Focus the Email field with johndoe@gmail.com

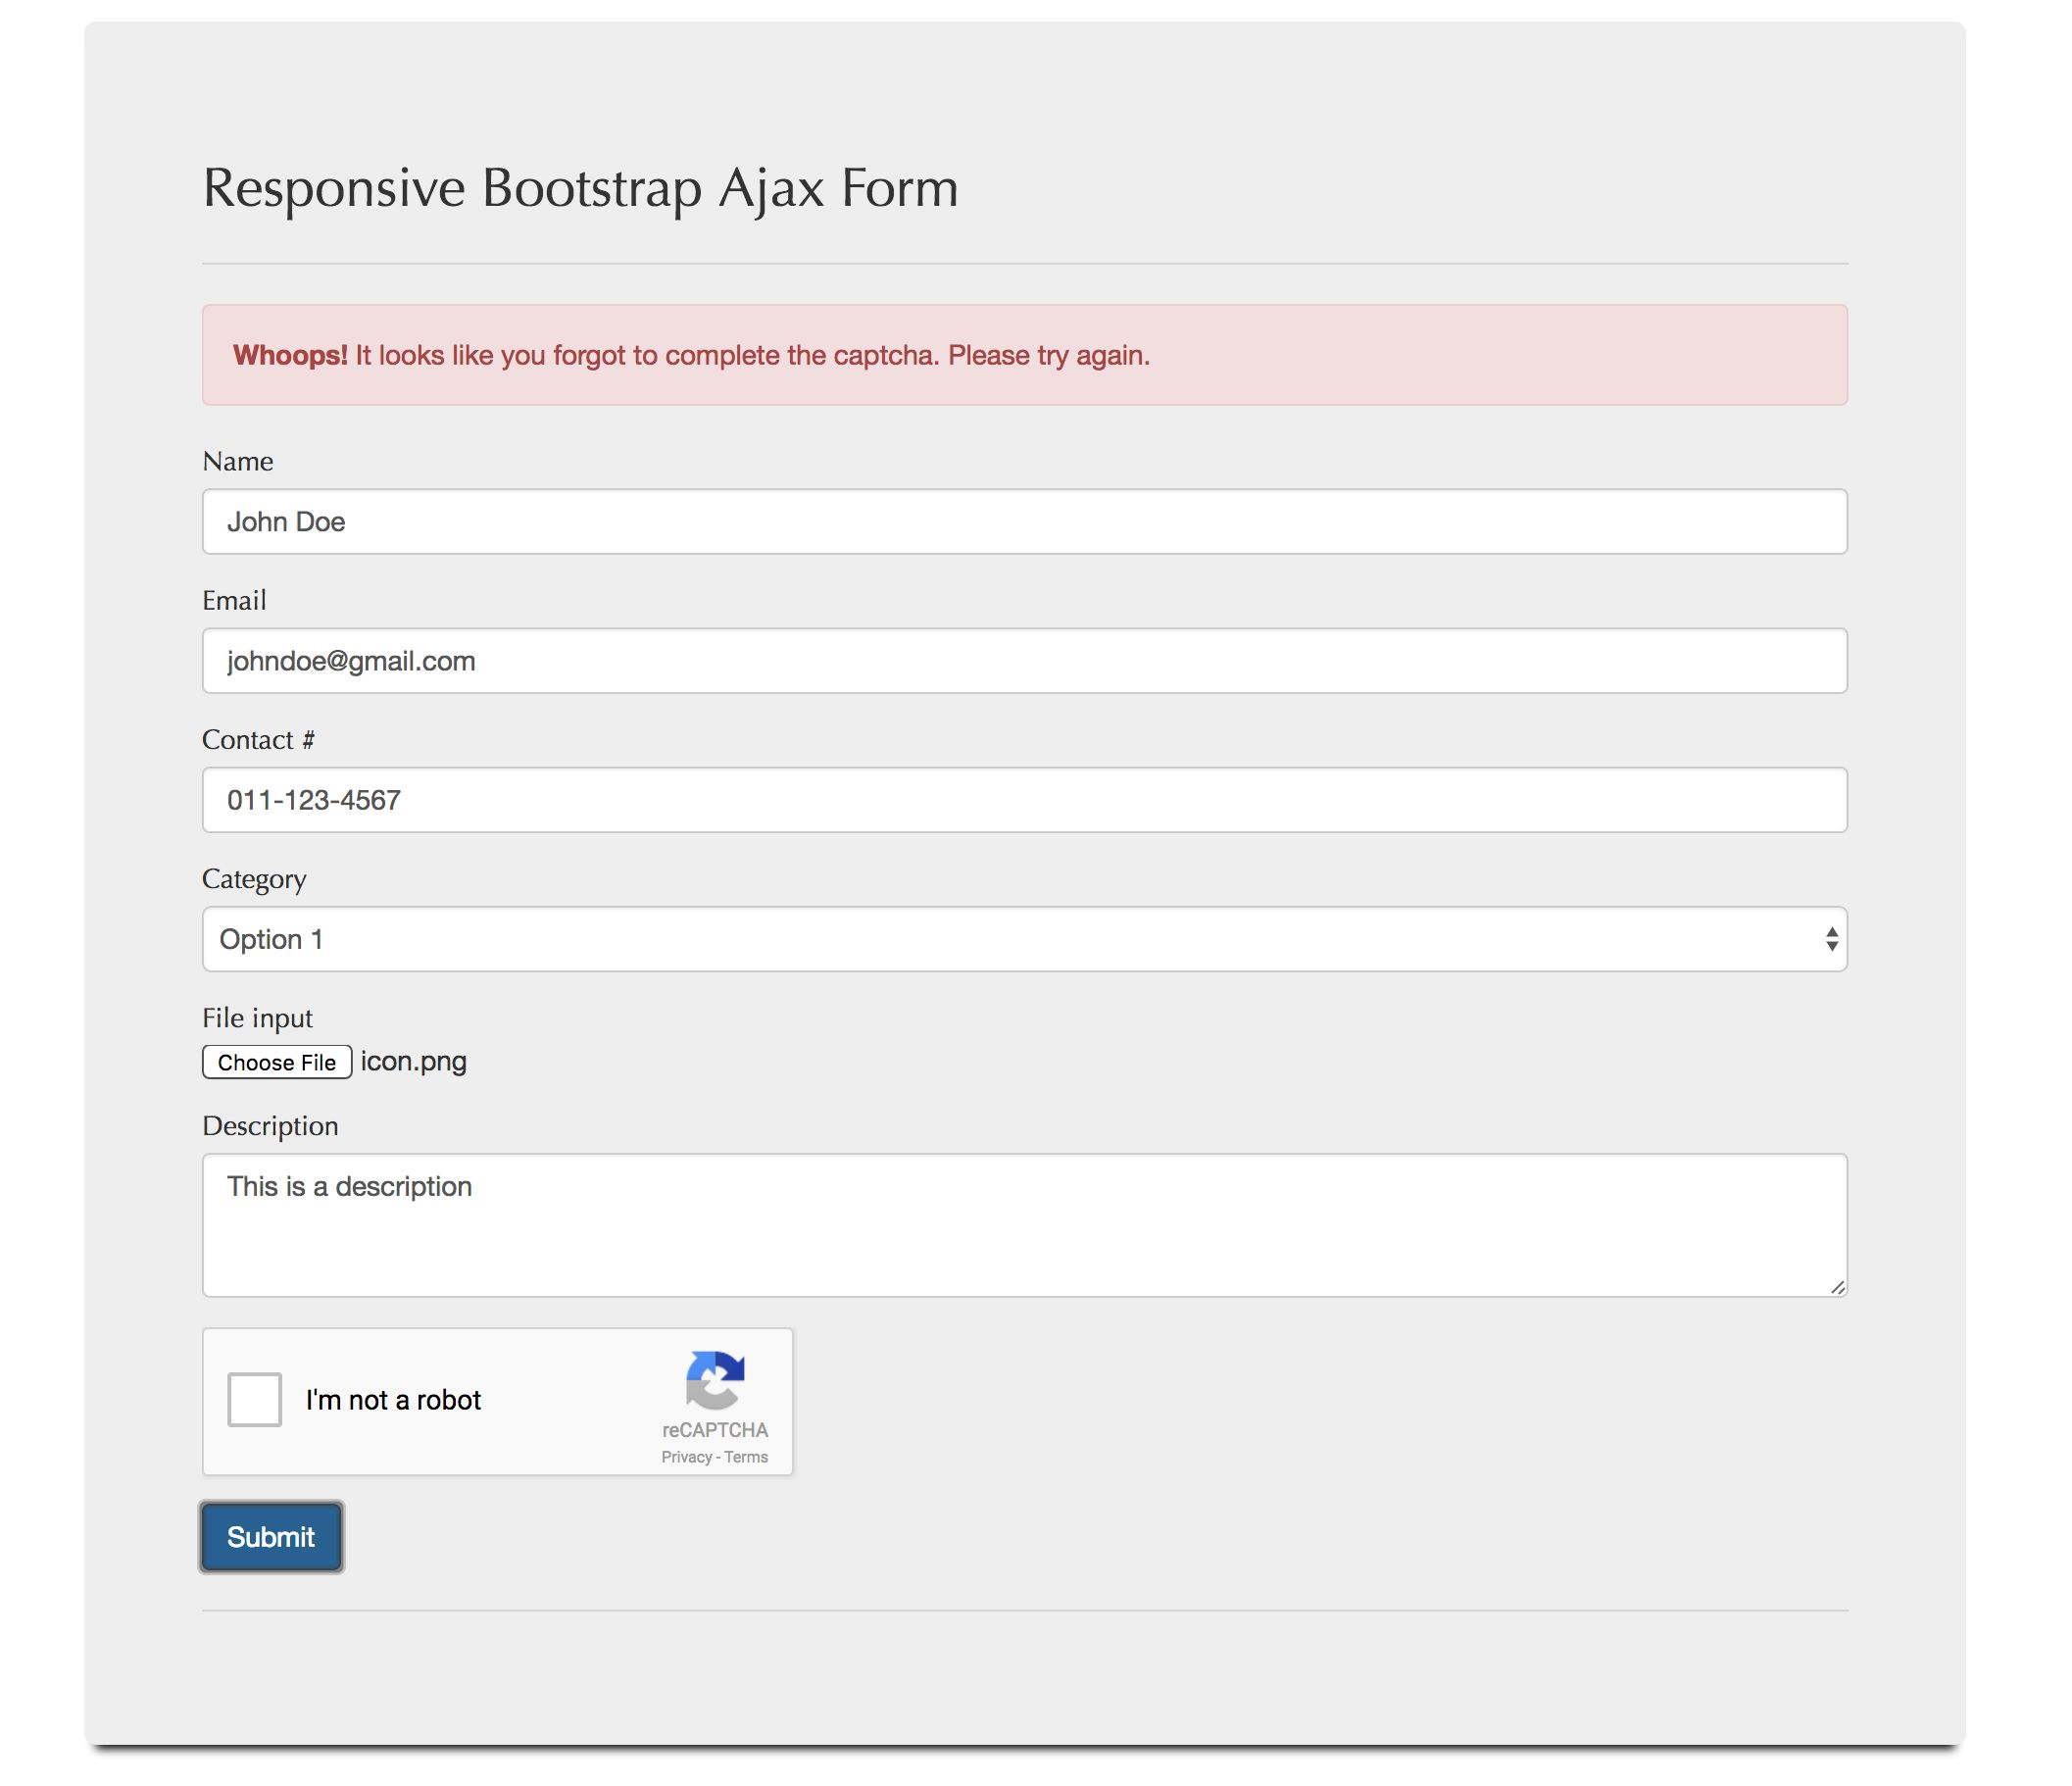click(x=1024, y=661)
